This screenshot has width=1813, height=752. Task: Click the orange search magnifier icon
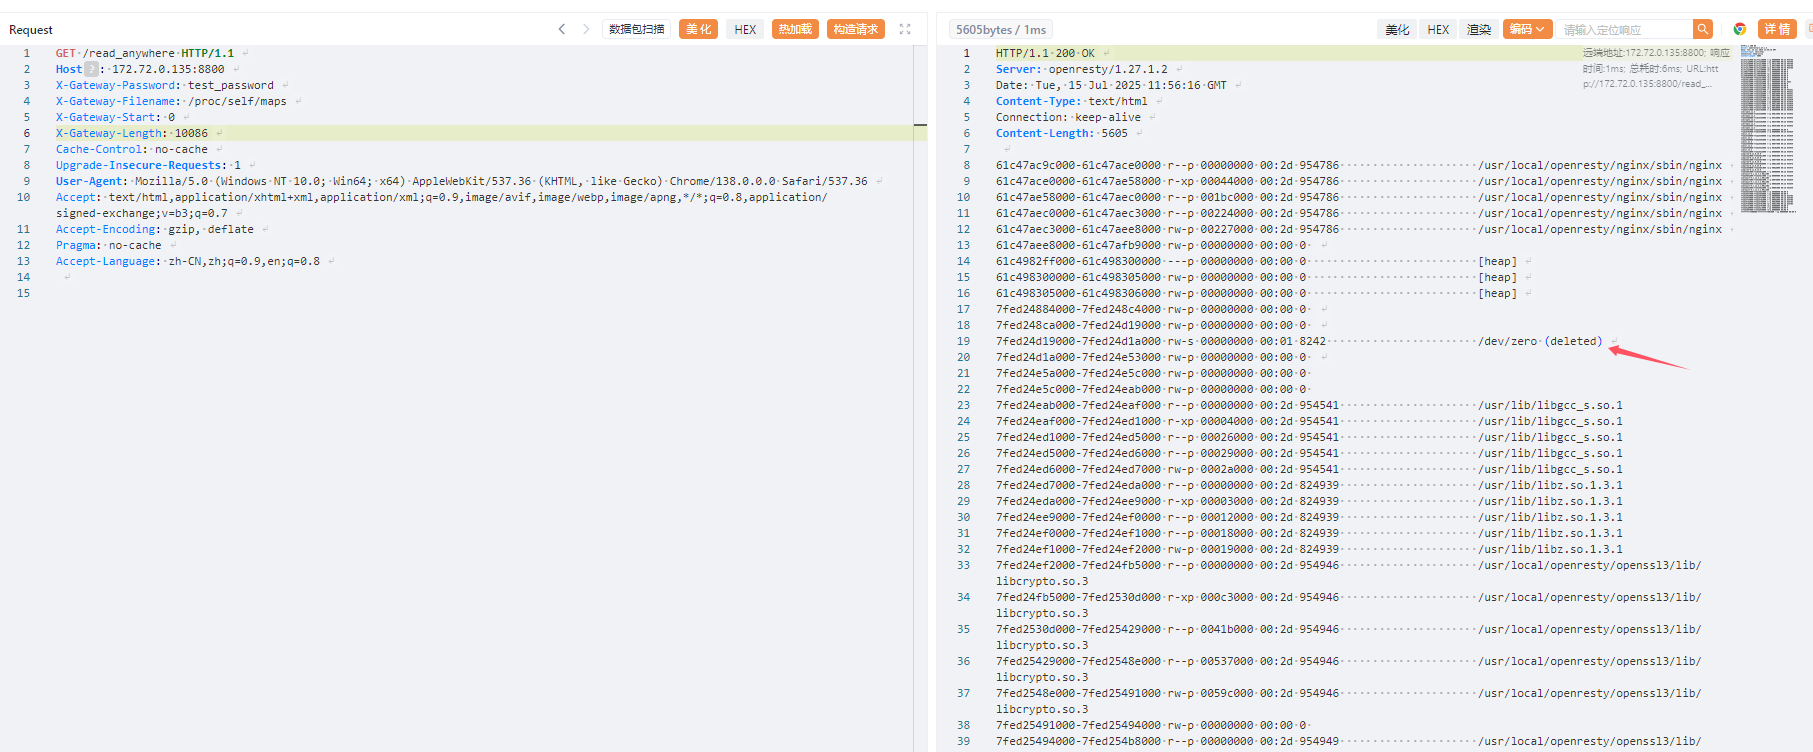point(1702,29)
